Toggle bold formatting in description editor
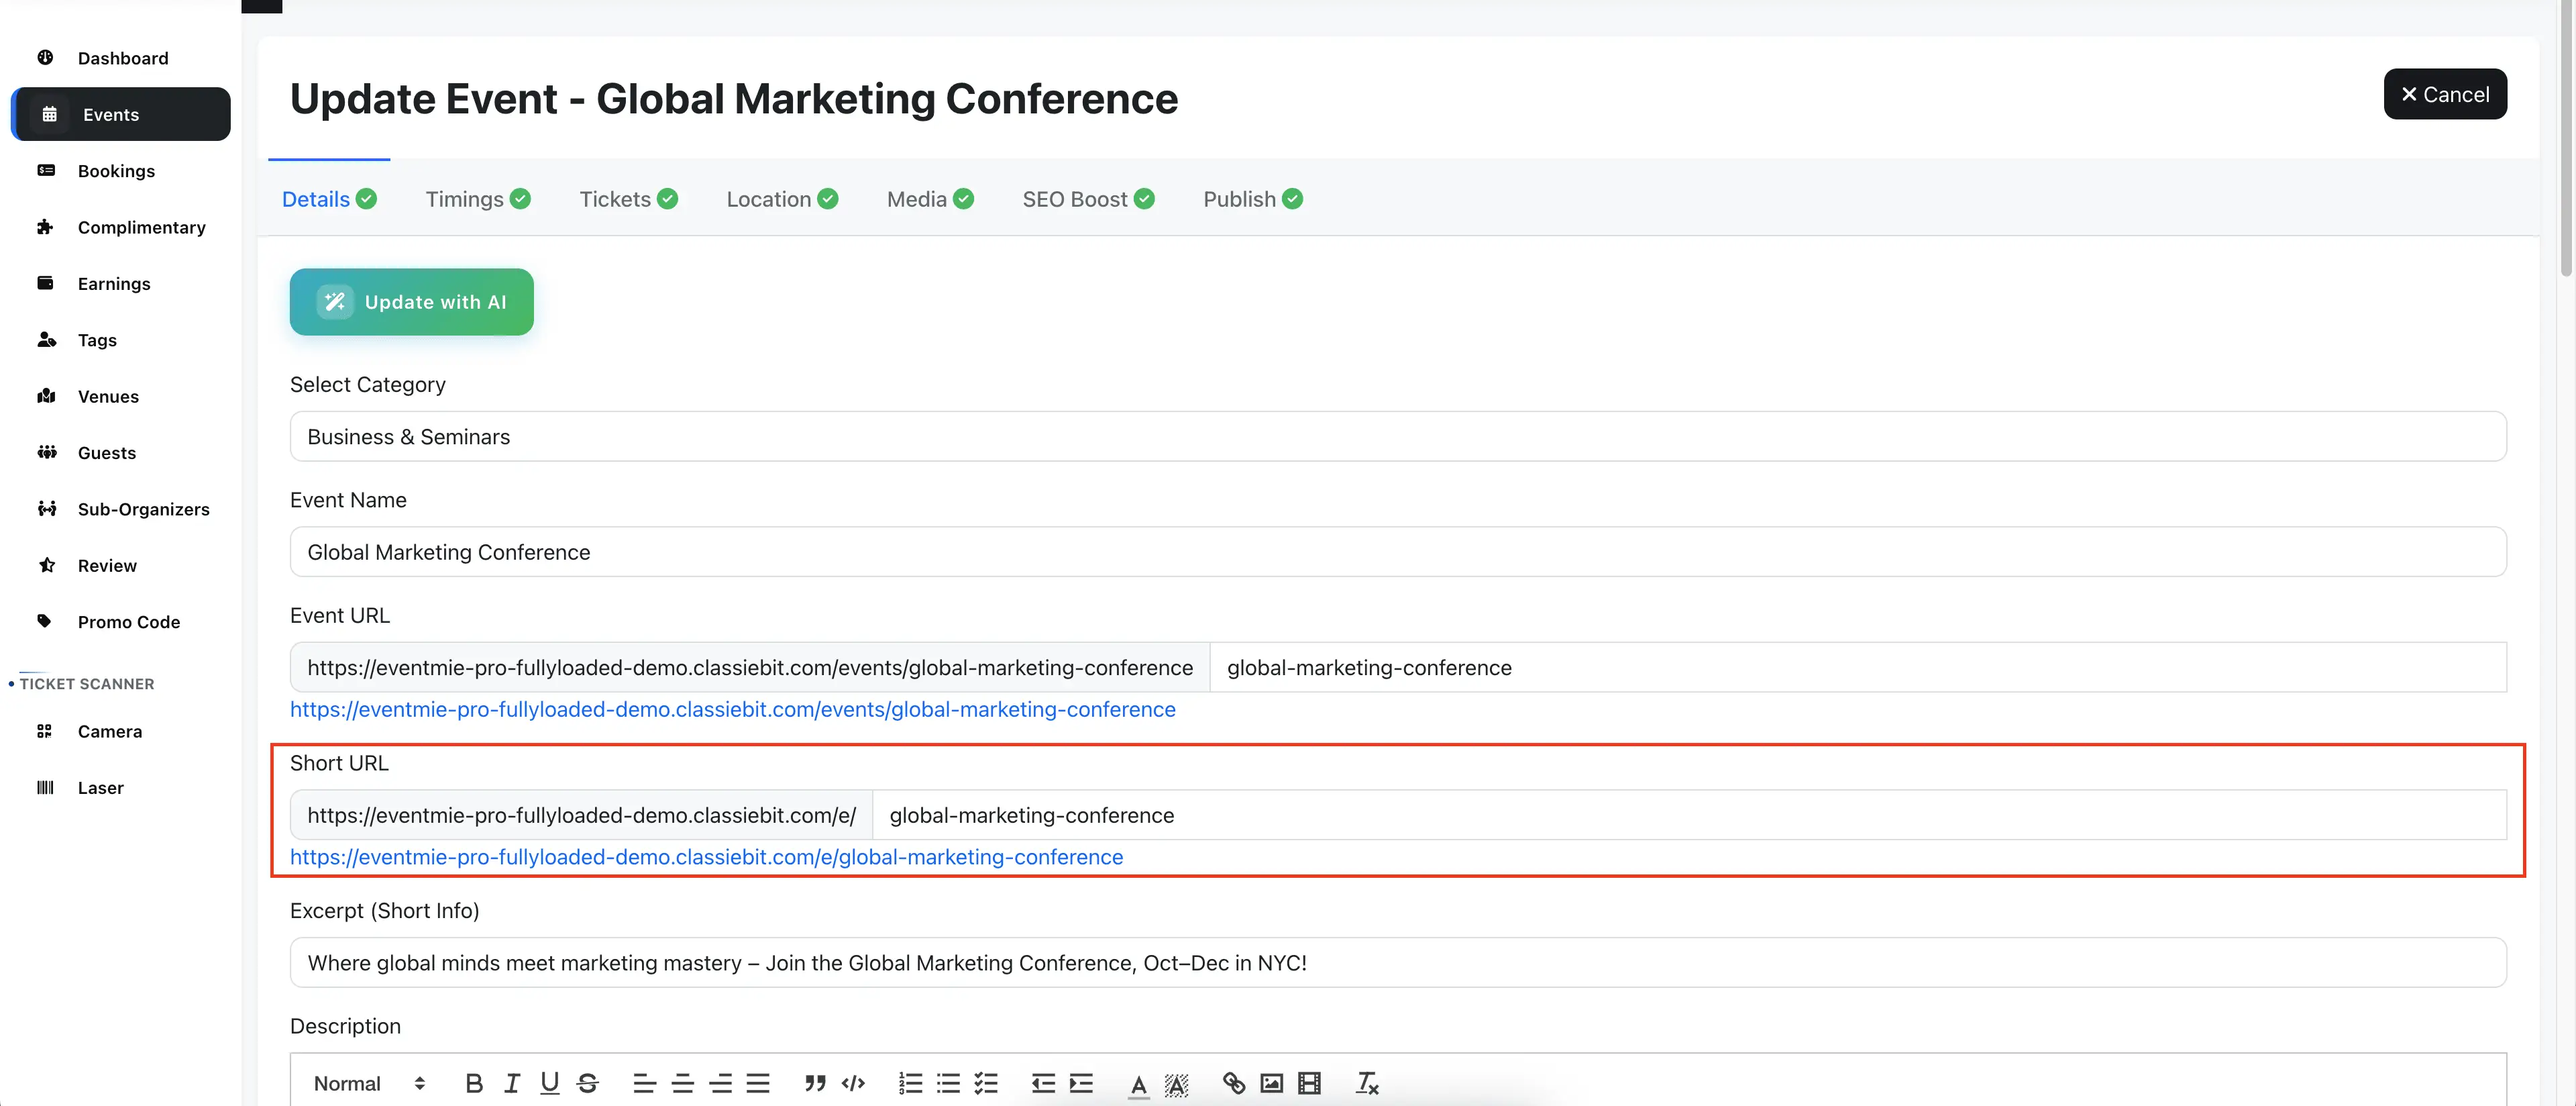The height and width of the screenshot is (1106, 2576). [x=474, y=1083]
